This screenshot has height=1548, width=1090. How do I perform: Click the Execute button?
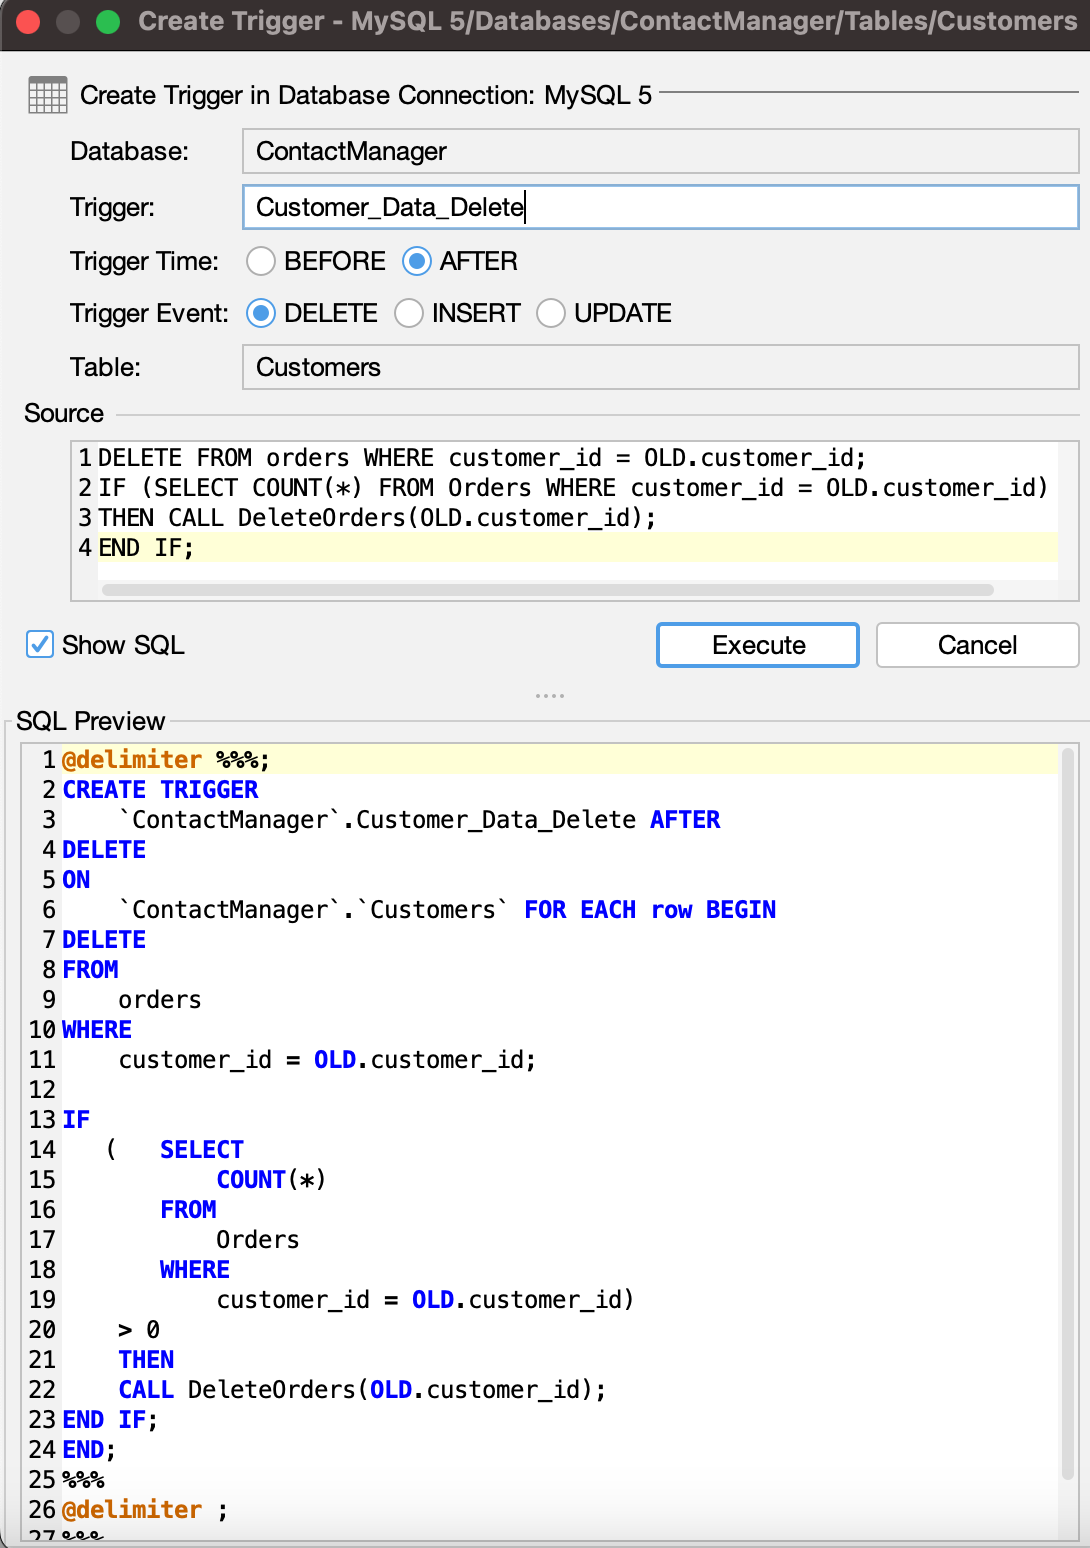coord(758,645)
